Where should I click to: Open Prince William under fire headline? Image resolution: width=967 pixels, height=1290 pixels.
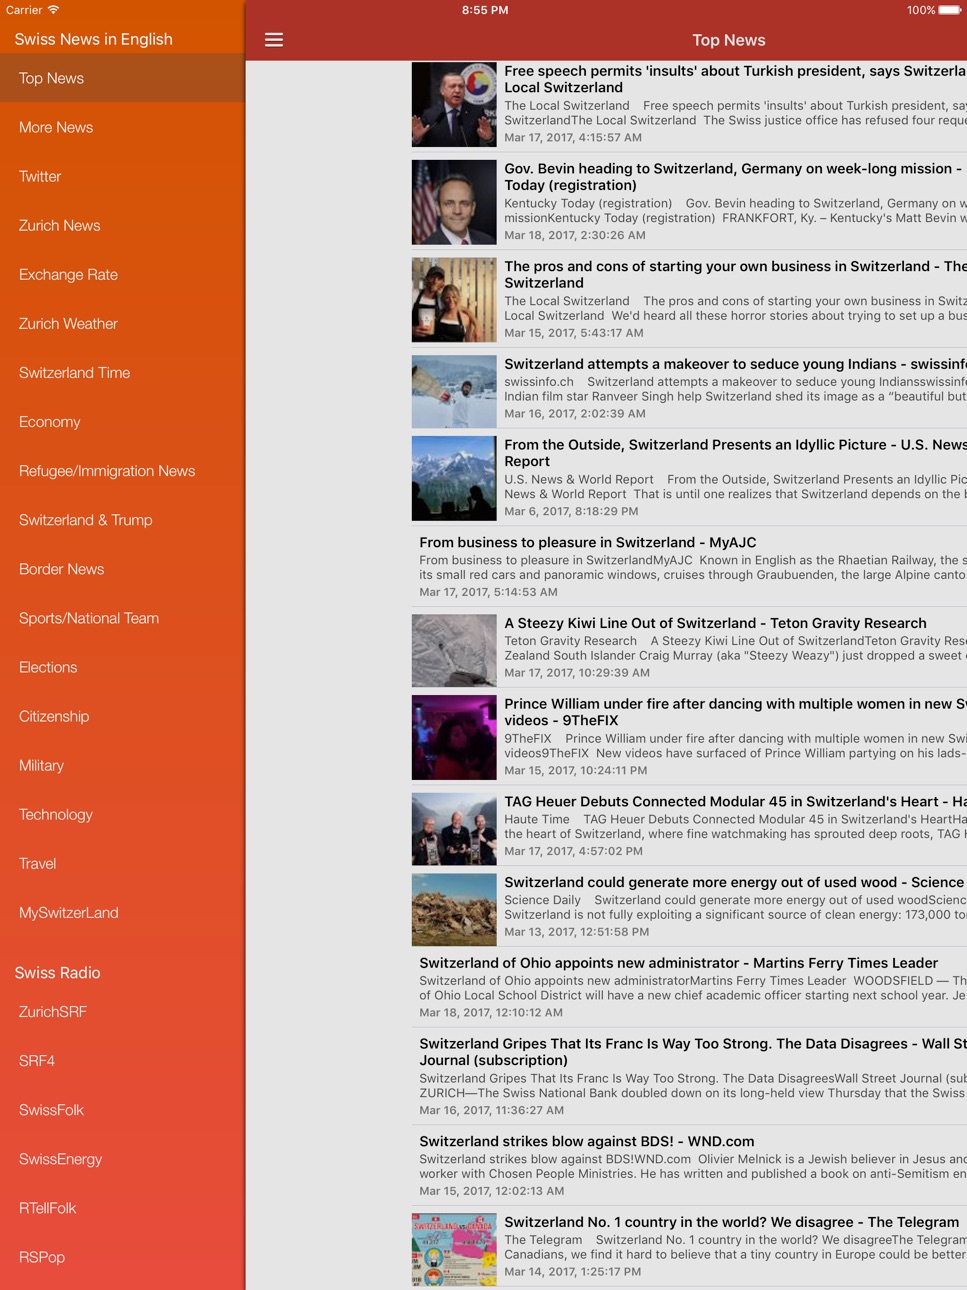click(x=735, y=712)
